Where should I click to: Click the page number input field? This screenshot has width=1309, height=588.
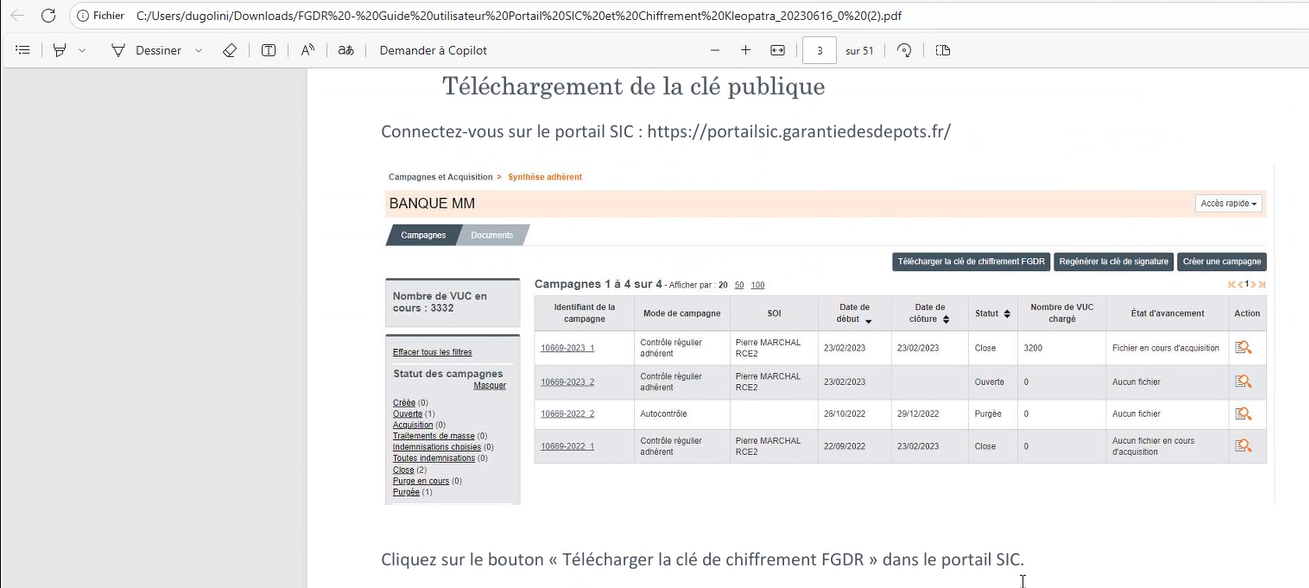(x=819, y=50)
